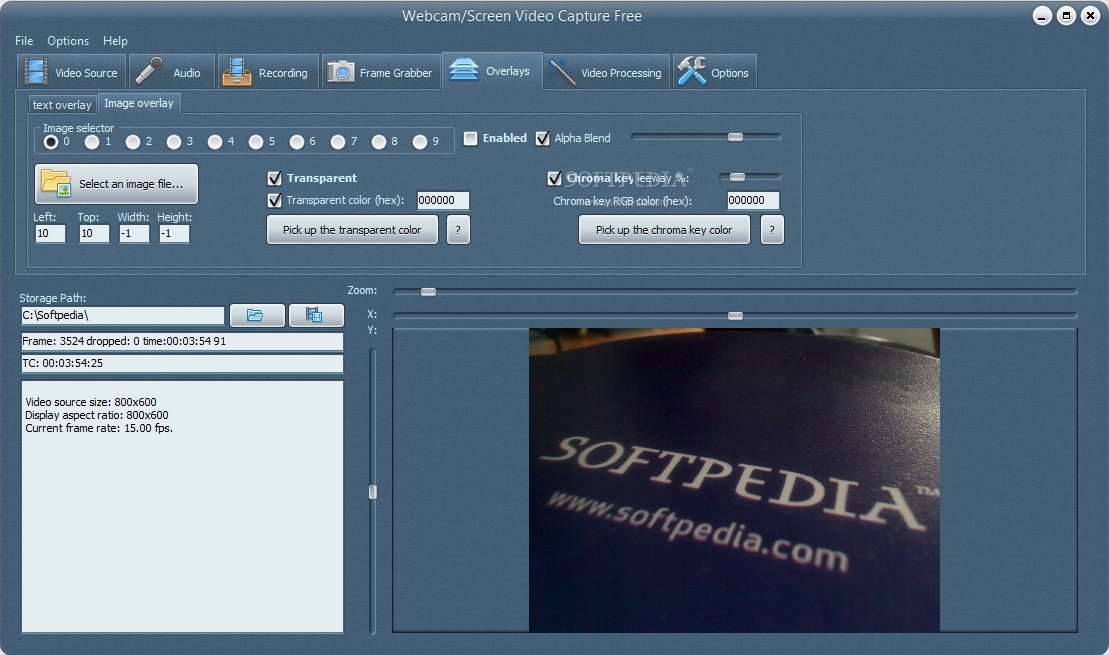Select image selector radio 5
The image size is (1109, 655).
pyautogui.click(x=256, y=142)
